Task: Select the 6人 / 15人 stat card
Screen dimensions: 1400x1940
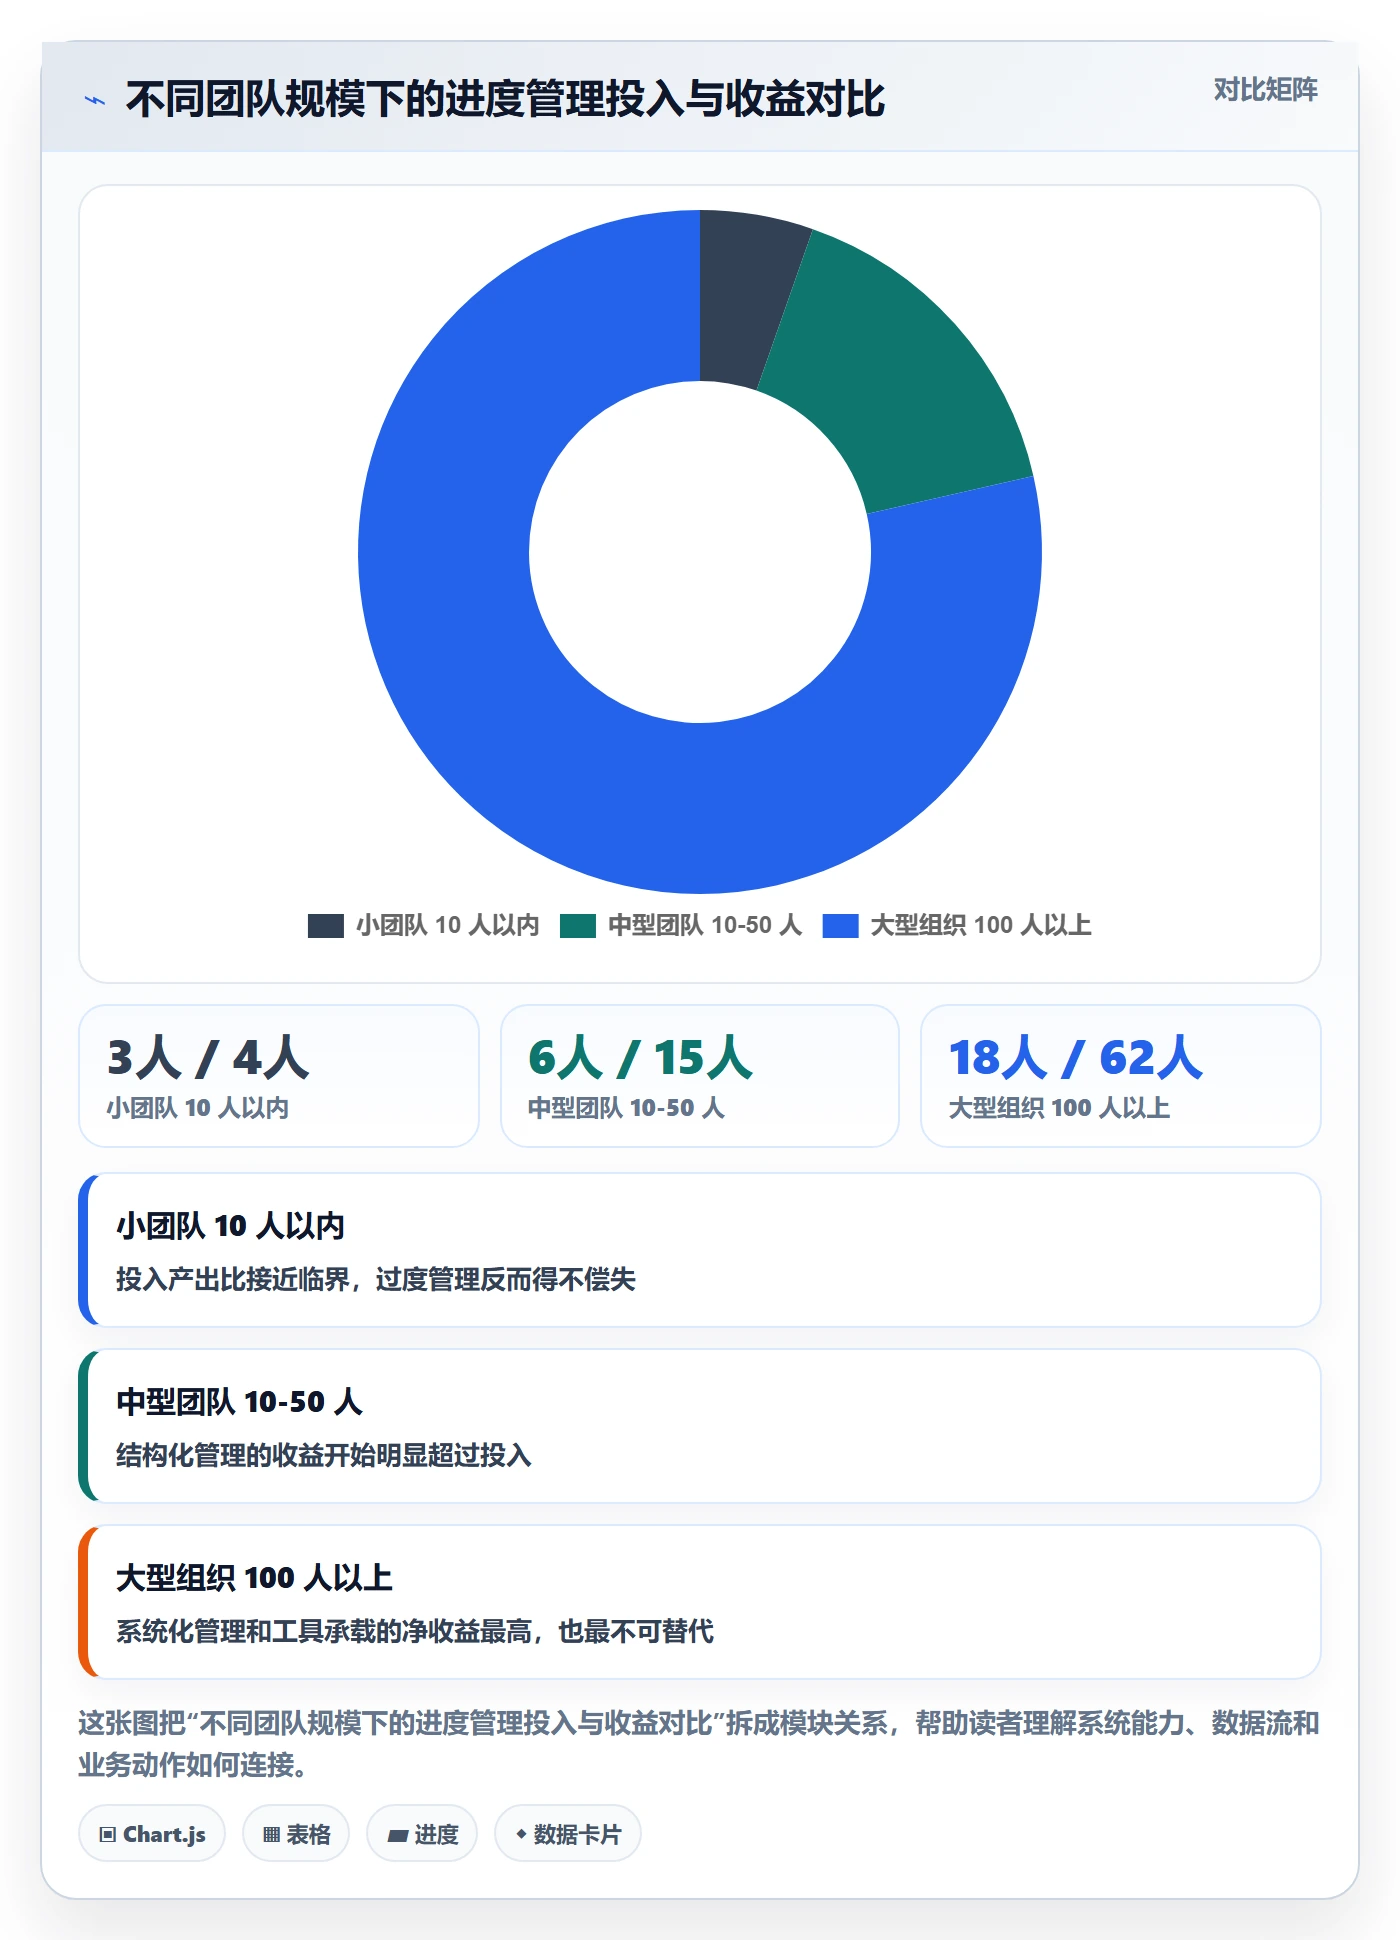Action: pyautogui.click(x=700, y=1076)
